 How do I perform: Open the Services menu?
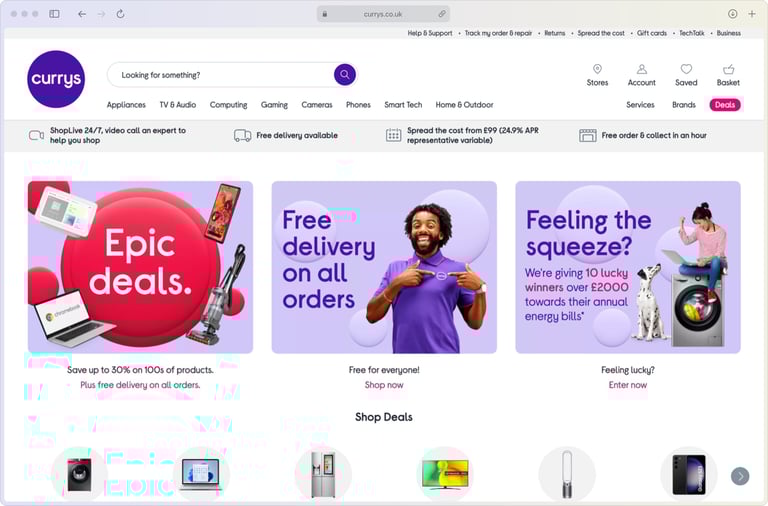pyautogui.click(x=640, y=105)
